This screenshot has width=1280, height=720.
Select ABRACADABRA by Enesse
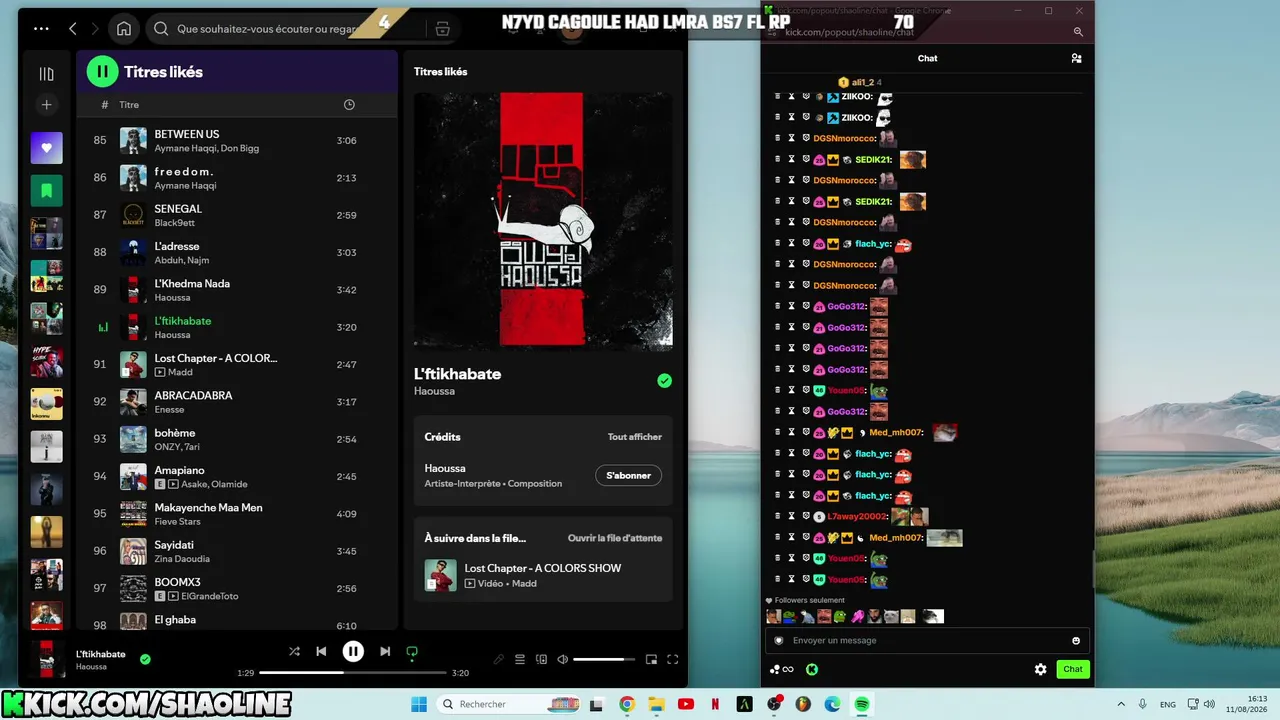pos(237,402)
